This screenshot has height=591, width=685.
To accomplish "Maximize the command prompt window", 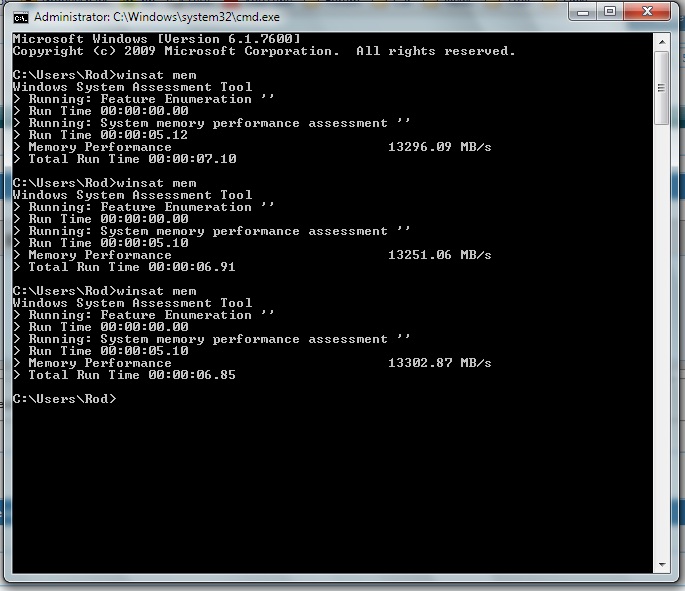I will point(610,12).
